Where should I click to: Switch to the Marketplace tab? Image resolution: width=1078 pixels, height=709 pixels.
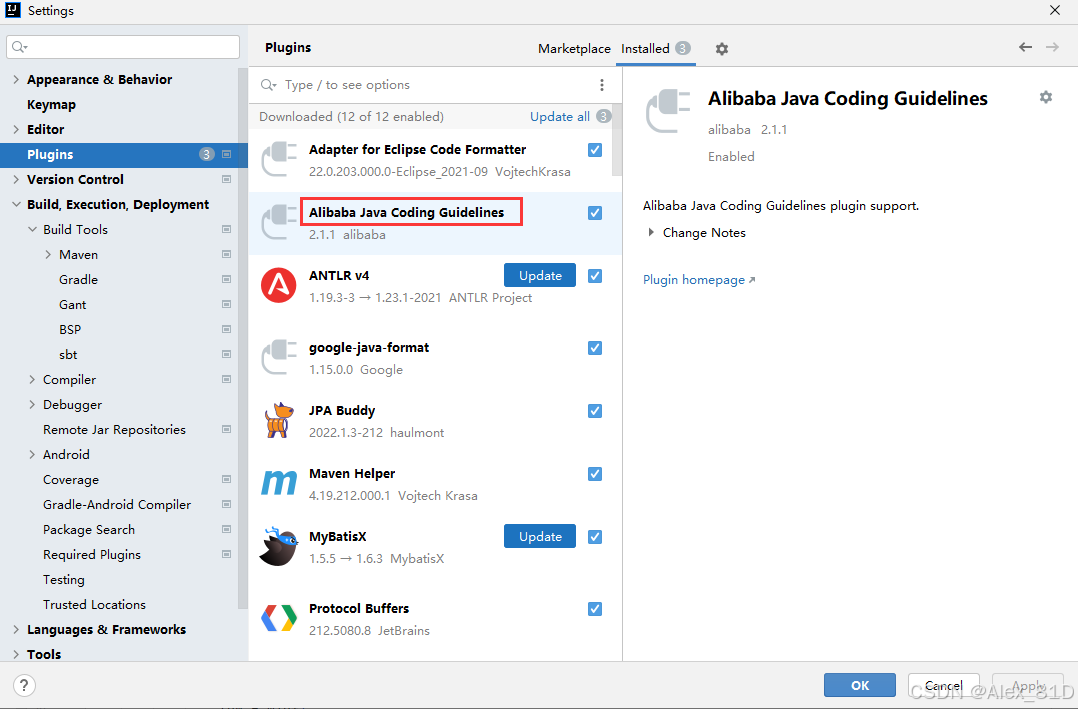tap(574, 49)
